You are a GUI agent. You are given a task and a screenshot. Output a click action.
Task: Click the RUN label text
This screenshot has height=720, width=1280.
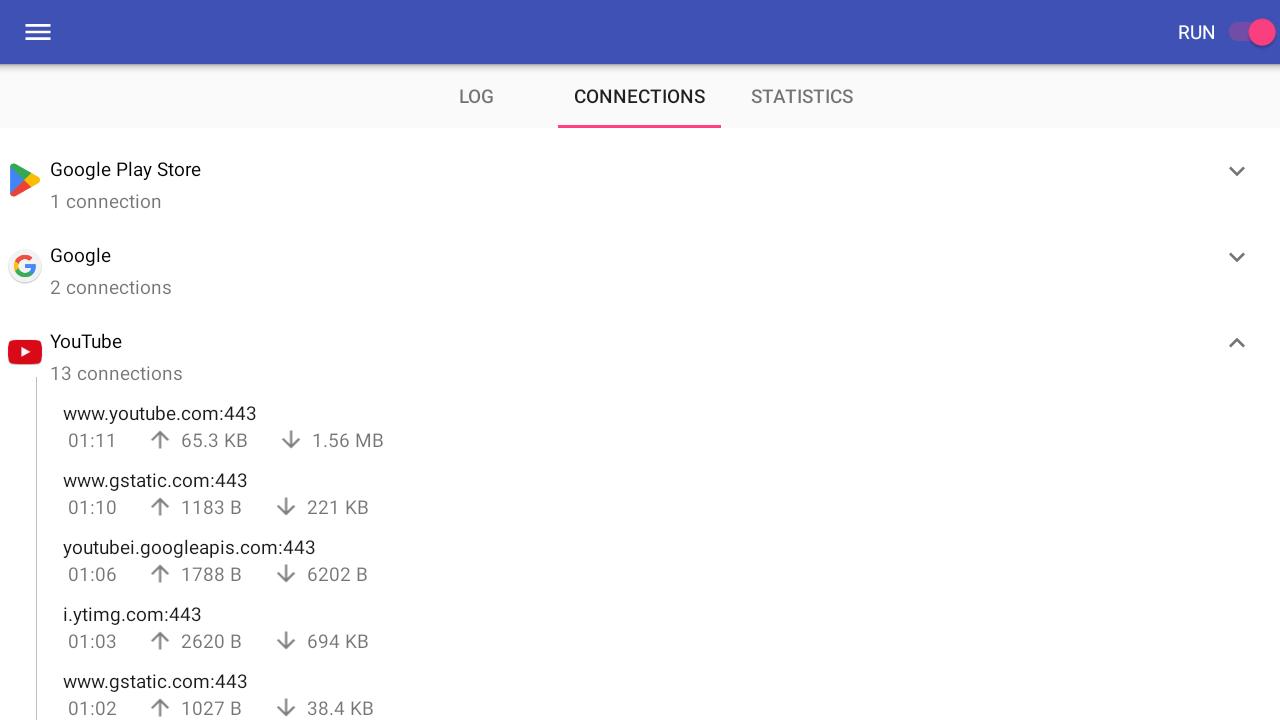tap(1196, 33)
